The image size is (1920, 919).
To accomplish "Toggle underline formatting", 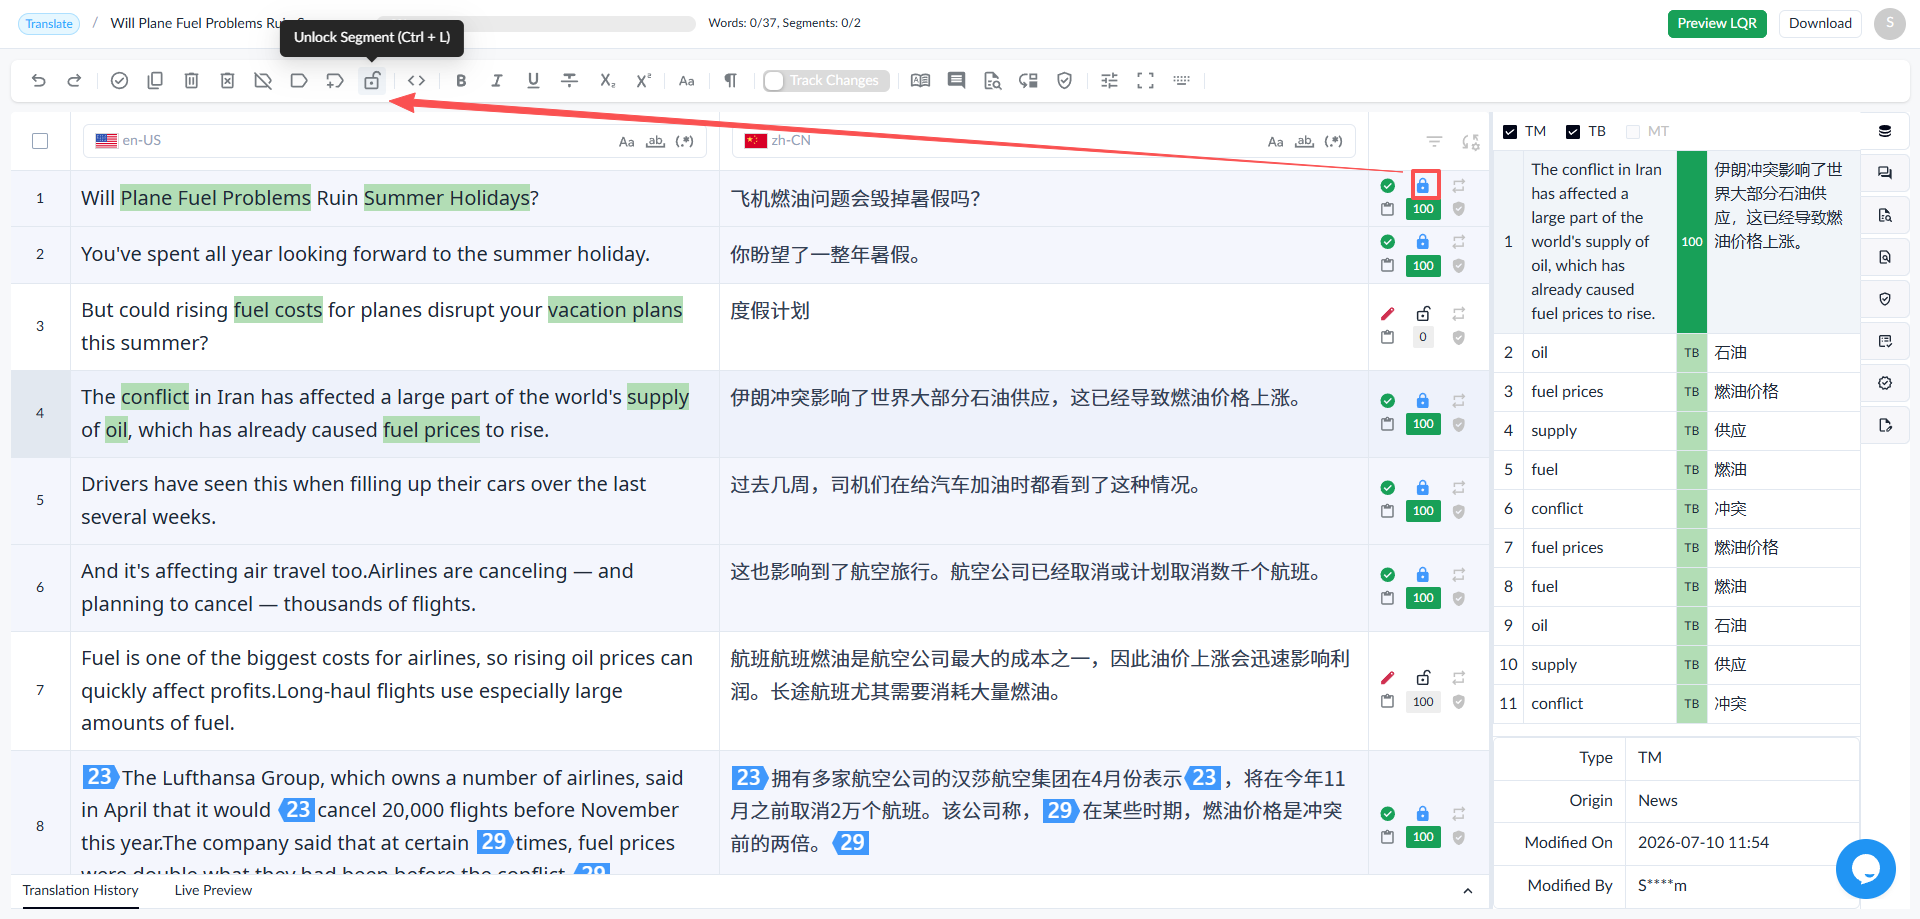I will pos(533,81).
